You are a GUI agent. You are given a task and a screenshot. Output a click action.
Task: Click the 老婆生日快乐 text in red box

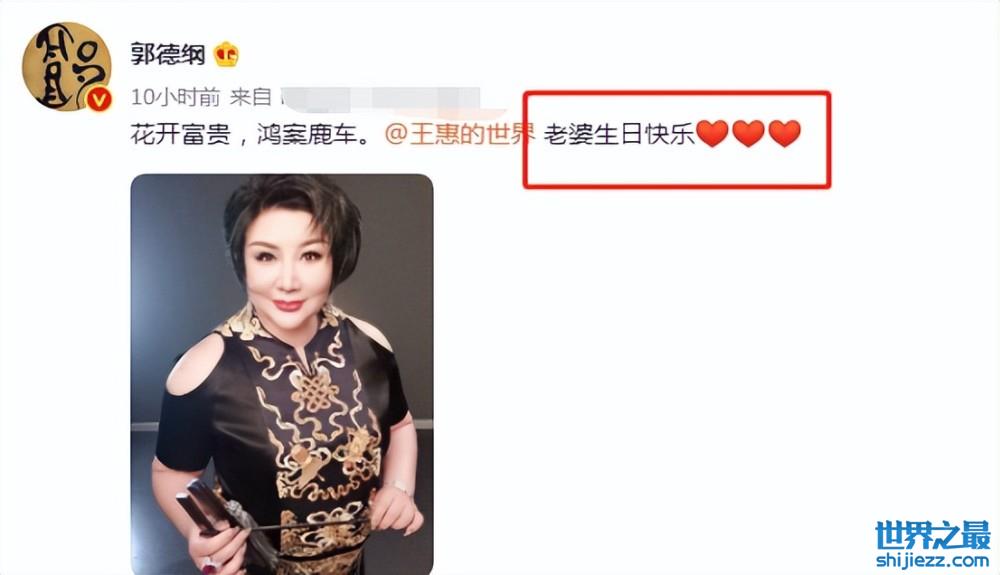click(619, 135)
